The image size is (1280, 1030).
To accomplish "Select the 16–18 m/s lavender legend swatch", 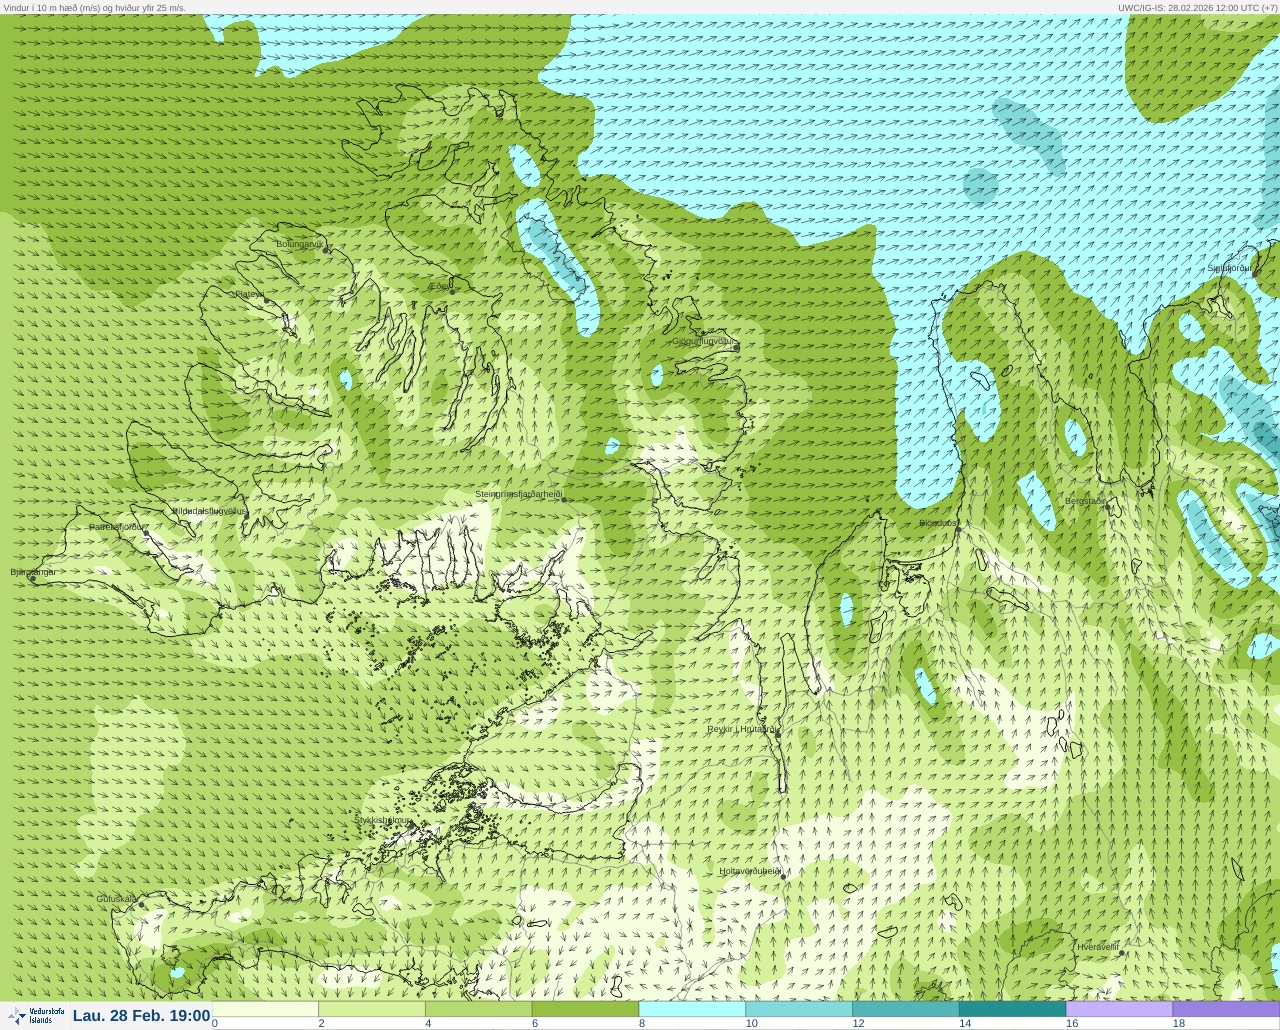I will coord(1119,1009).
